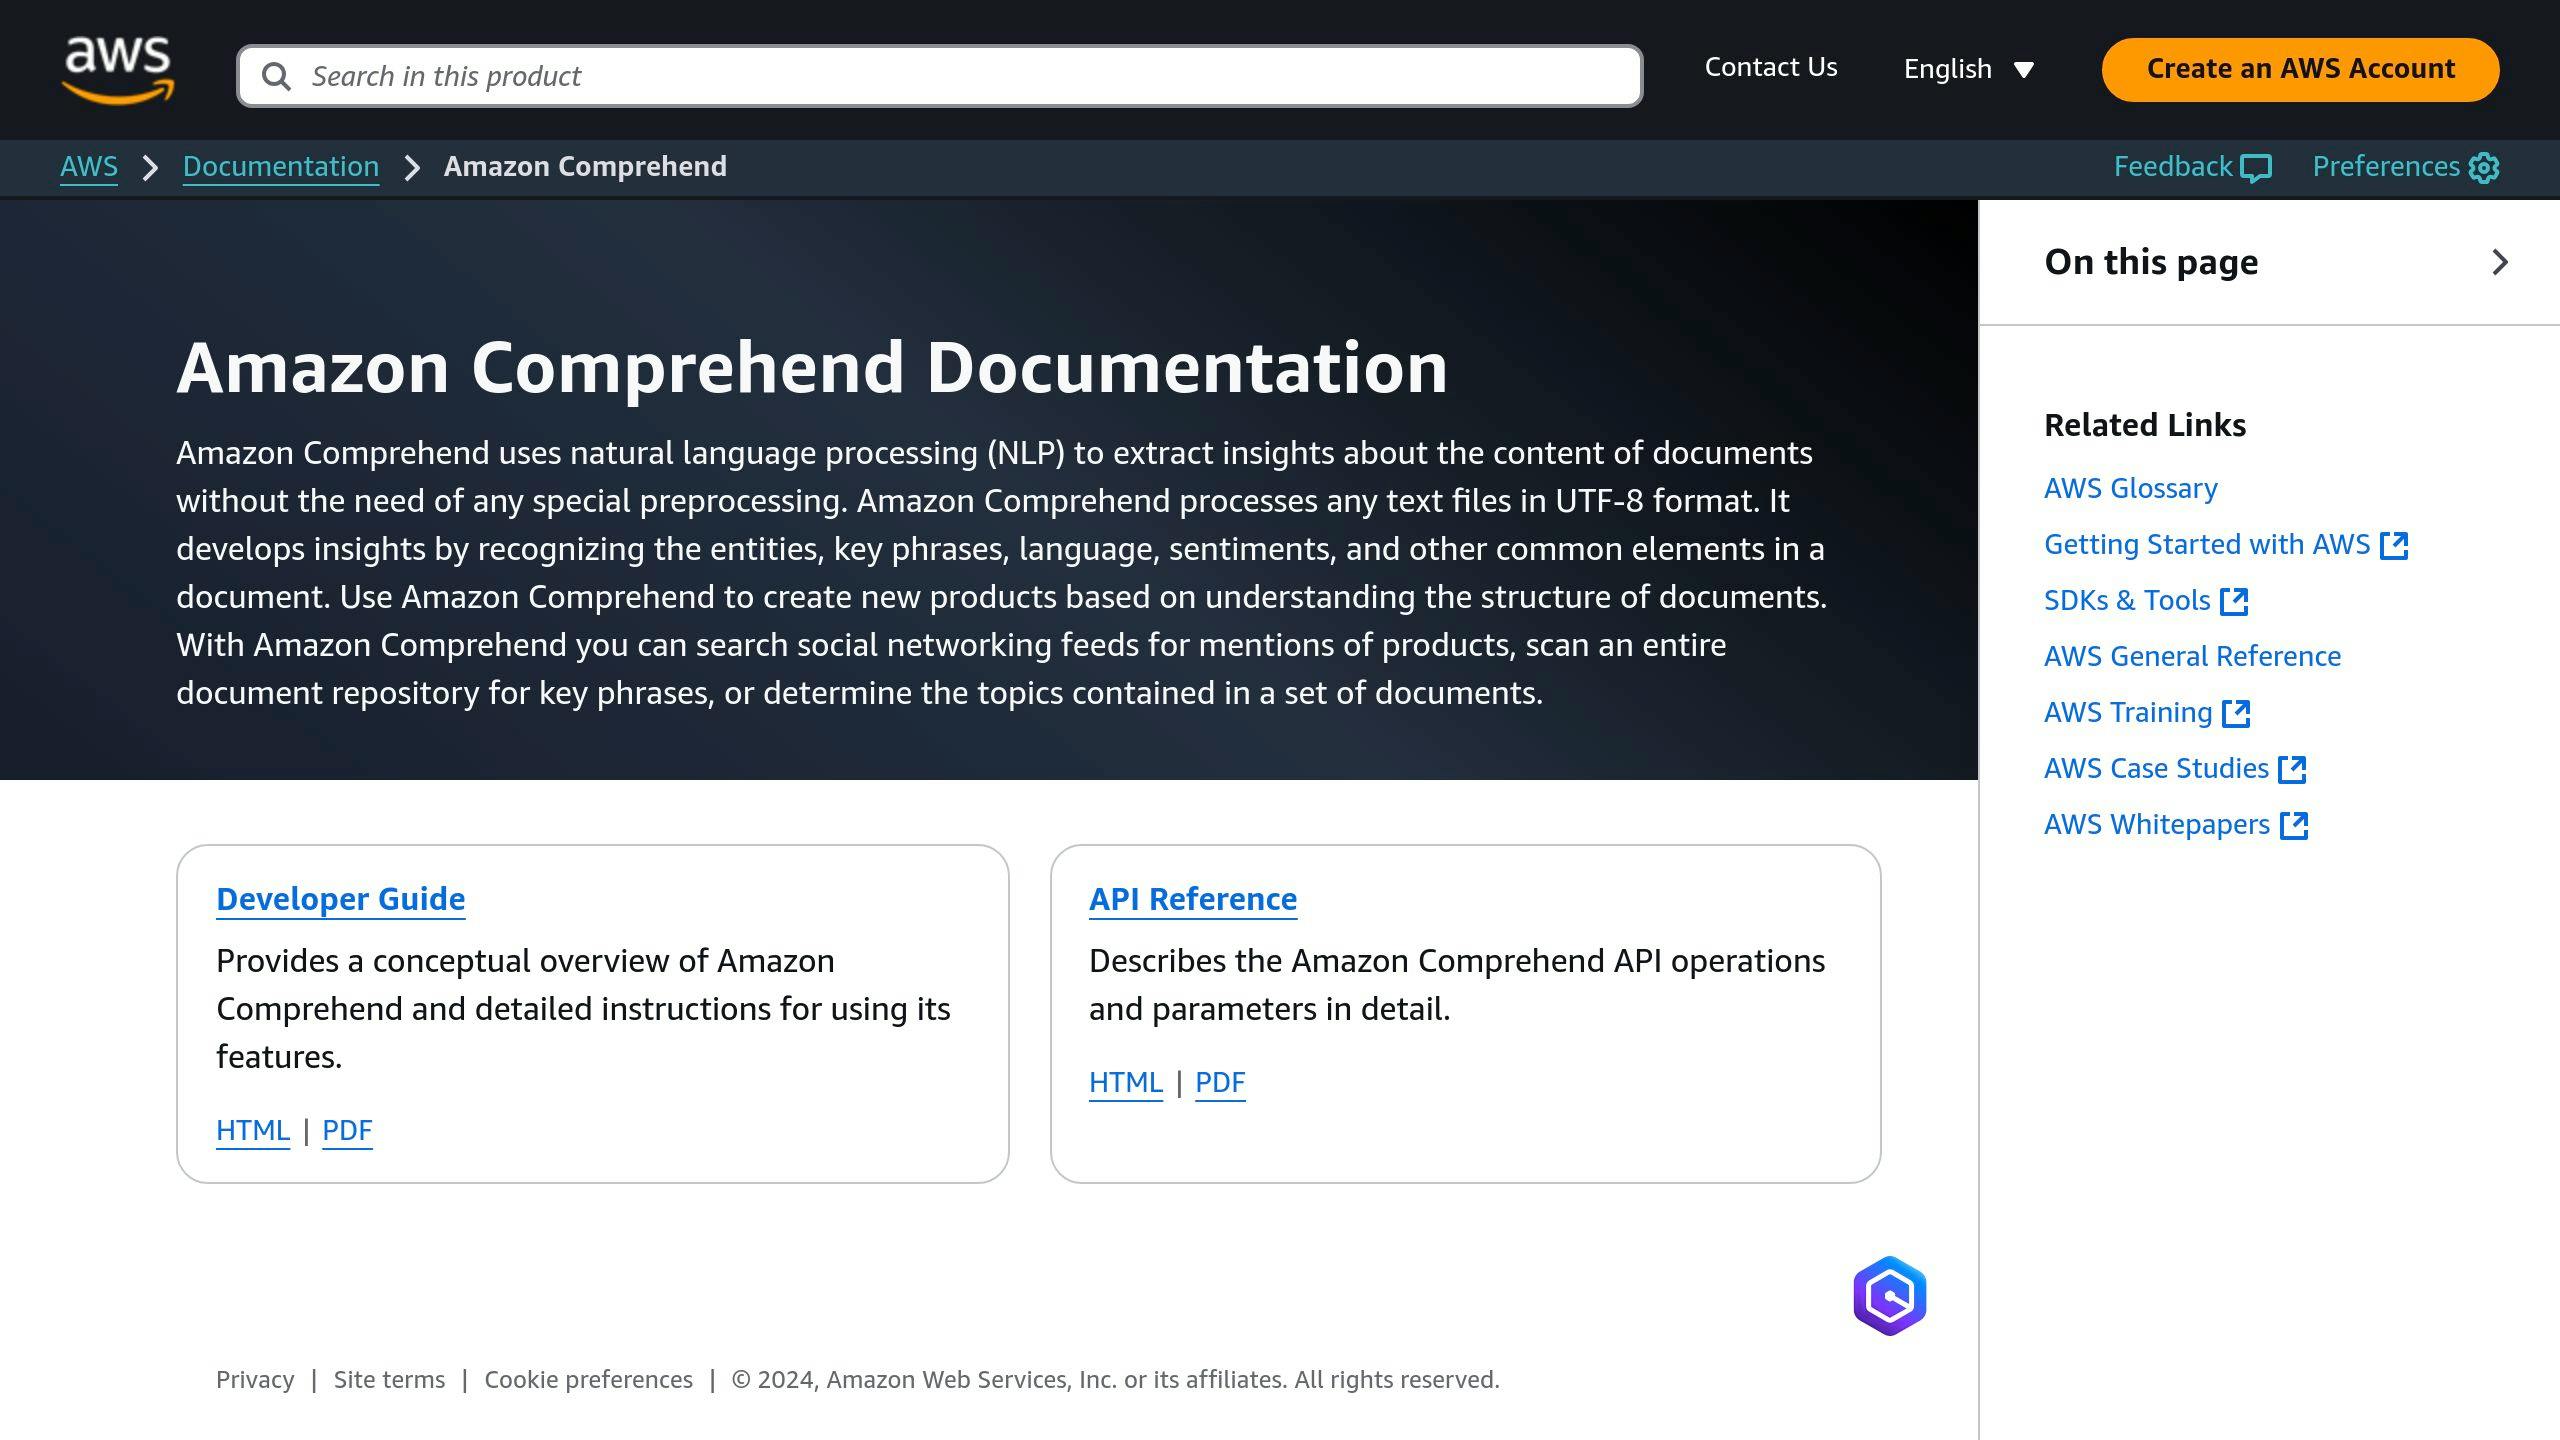This screenshot has height=1440, width=2560.
Task: Open AWS Training link
Action: (x=2128, y=713)
